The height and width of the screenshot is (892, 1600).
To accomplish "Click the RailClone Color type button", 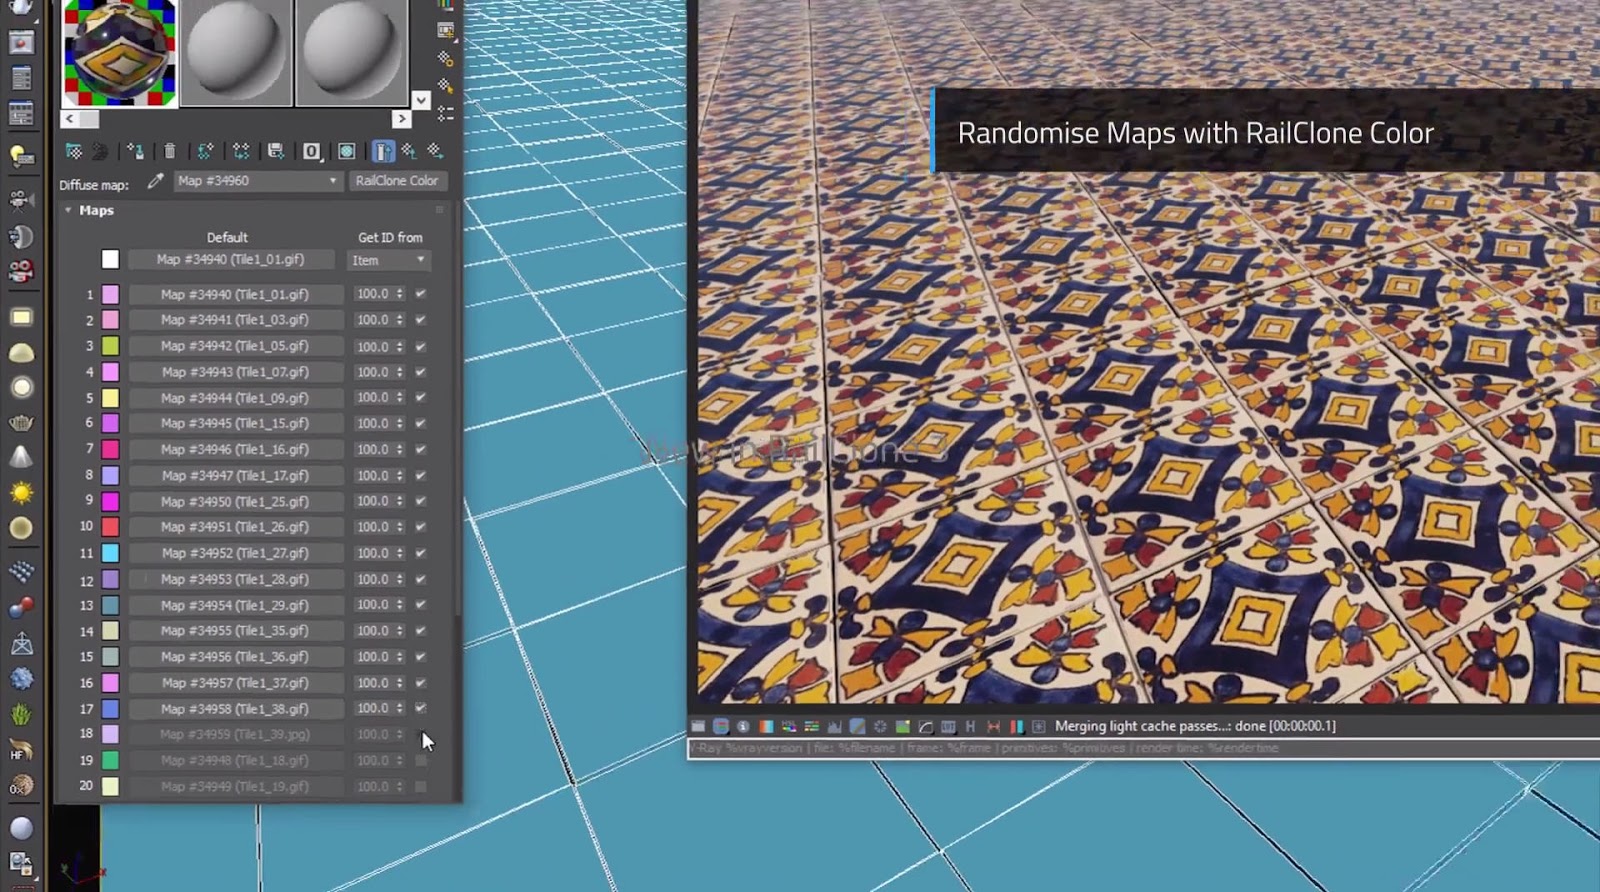I will [397, 181].
